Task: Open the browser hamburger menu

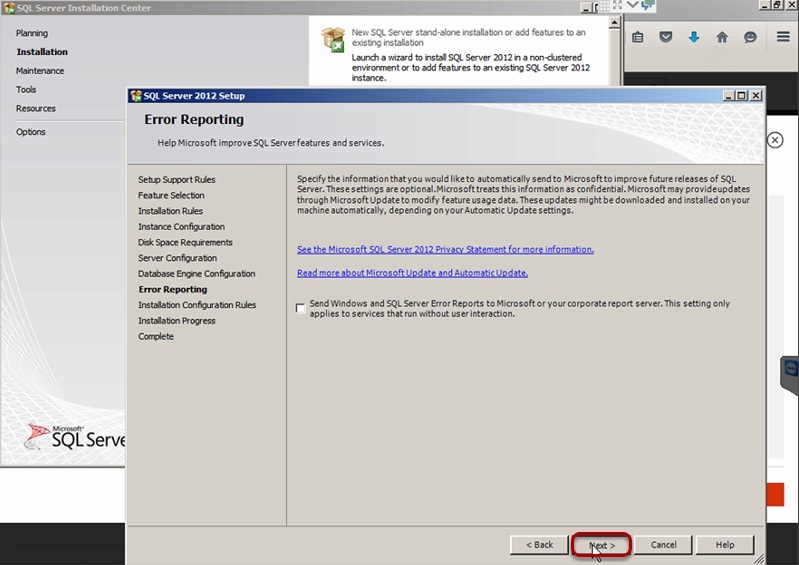Action: [x=783, y=37]
